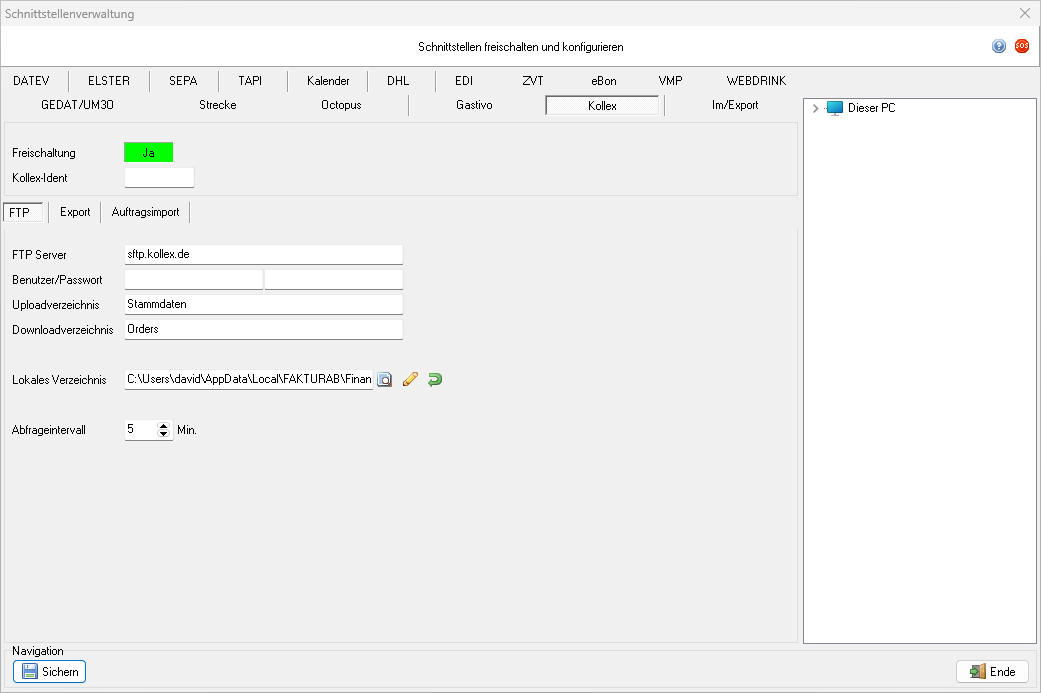Image resolution: width=1041 pixels, height=693 pixels.
Task: Click the red SOS support icon
Action: click(x=1021, y=46)
